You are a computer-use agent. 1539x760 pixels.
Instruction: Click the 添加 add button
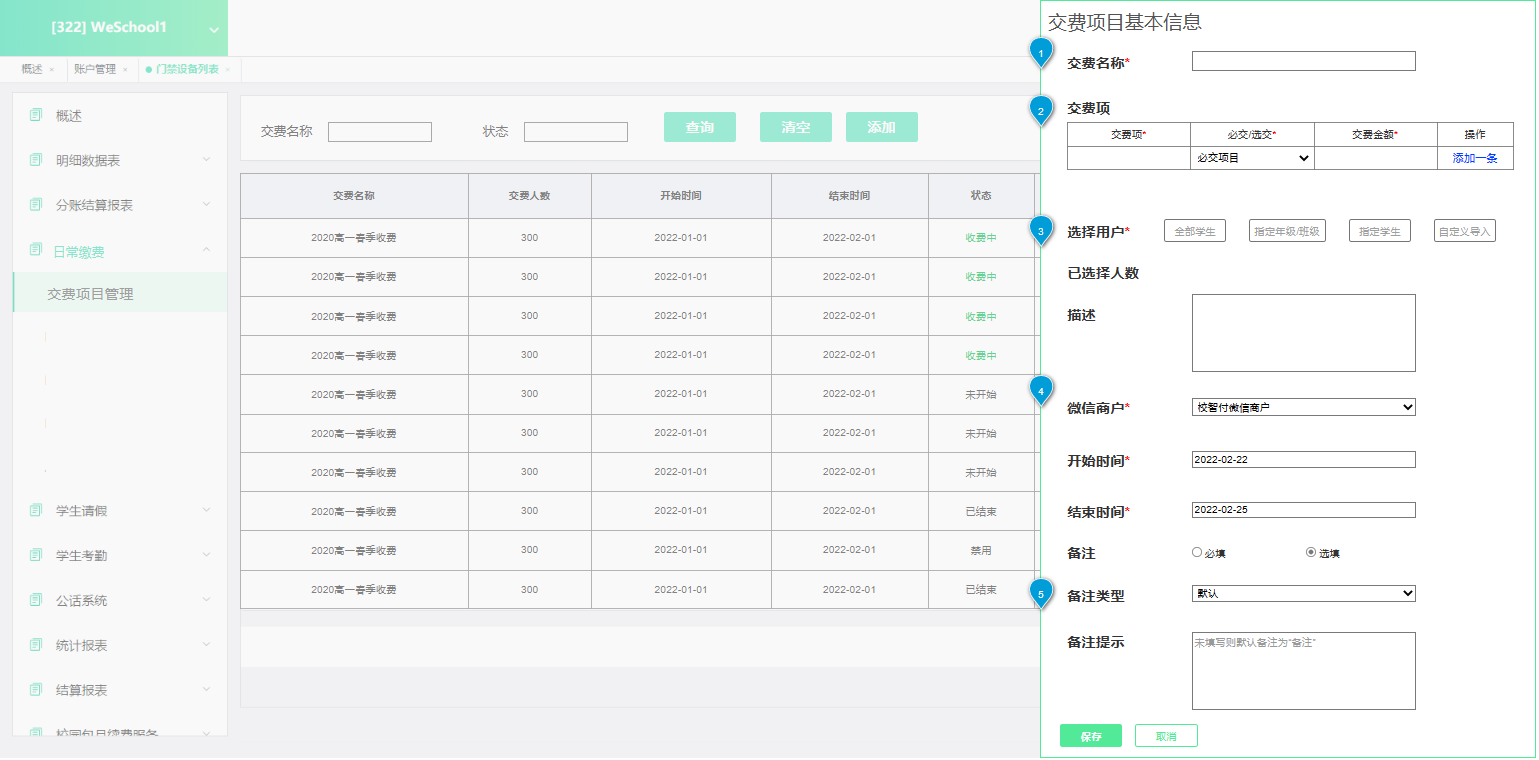click(882, 127)
